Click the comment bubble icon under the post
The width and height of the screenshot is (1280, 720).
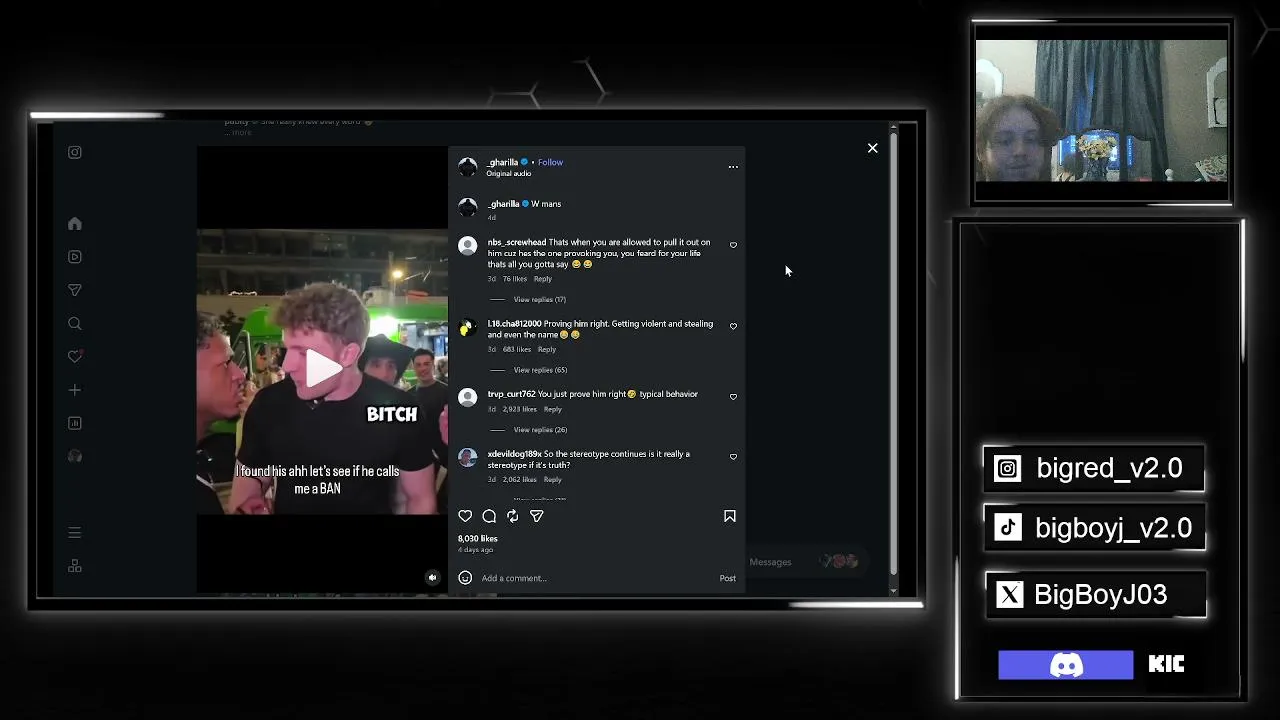pos(489,516)
